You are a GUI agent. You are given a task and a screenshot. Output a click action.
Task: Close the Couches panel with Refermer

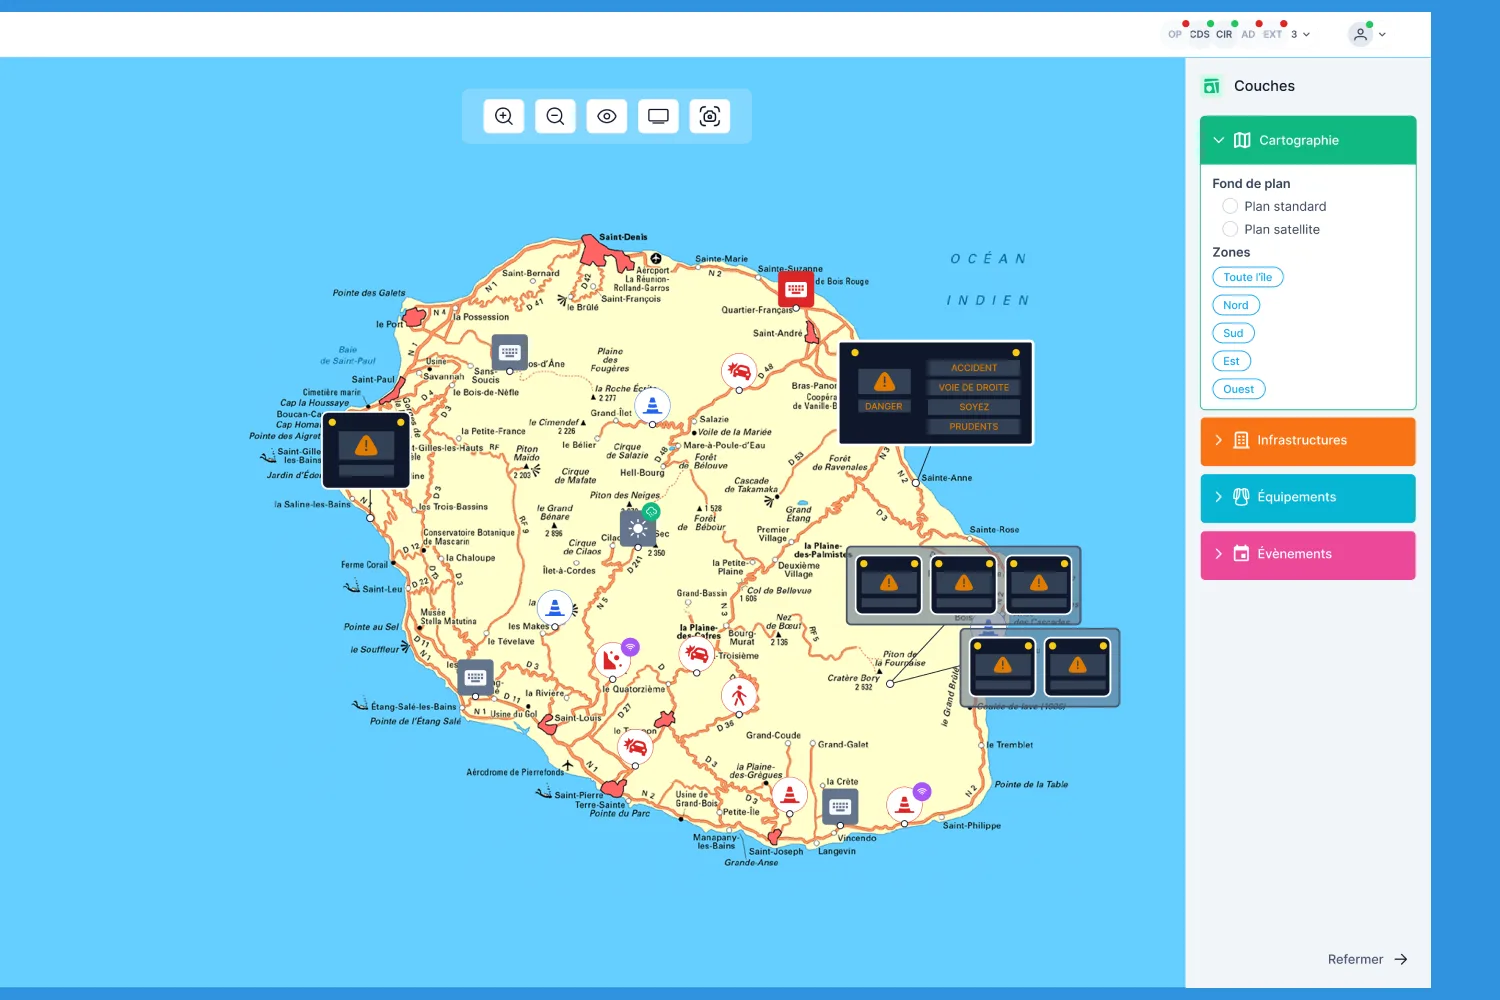pyautogui.click(x=1368, y=959)
